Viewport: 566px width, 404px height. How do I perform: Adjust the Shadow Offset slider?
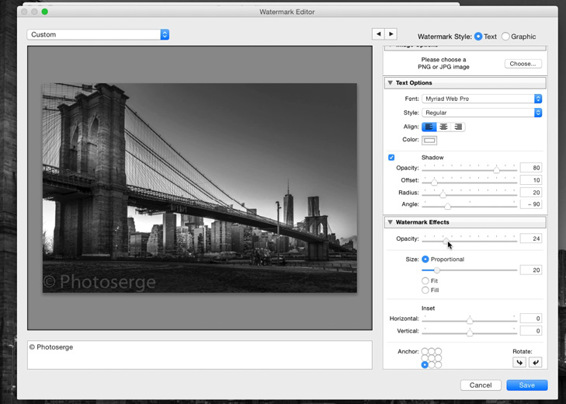434,182
